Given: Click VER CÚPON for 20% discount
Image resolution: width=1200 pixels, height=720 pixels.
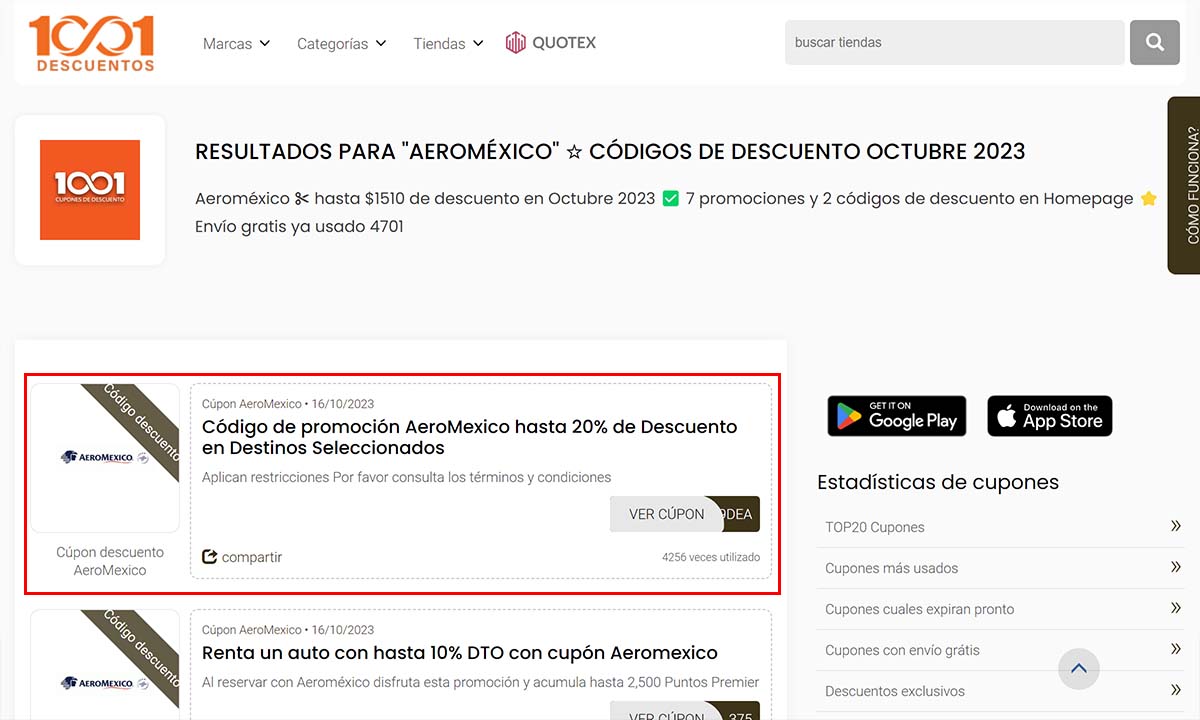Looking at the screenshot, I should pos(667,514).
